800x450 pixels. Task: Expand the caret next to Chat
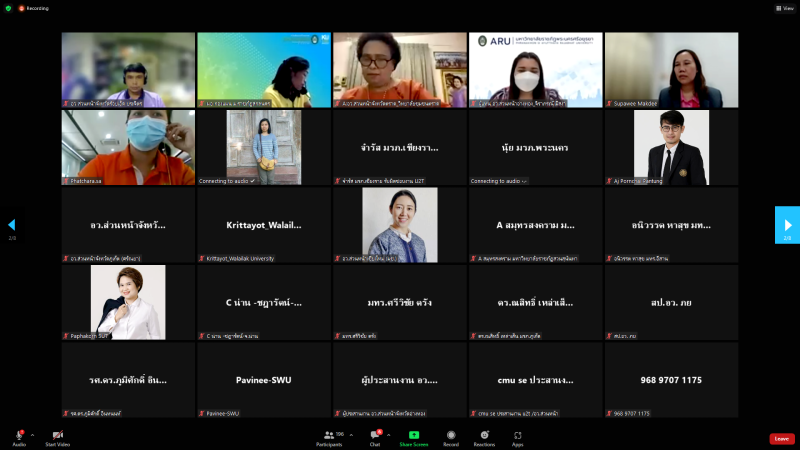(389, 434)
